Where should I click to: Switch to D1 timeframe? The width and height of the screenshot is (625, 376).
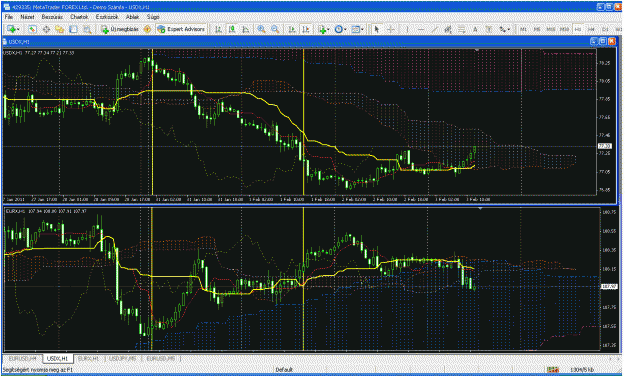click(605, 29)
